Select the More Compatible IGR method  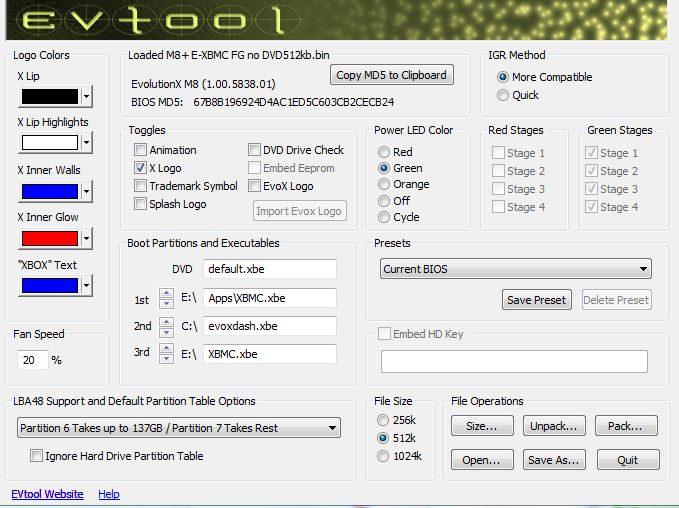pos(502,77)
